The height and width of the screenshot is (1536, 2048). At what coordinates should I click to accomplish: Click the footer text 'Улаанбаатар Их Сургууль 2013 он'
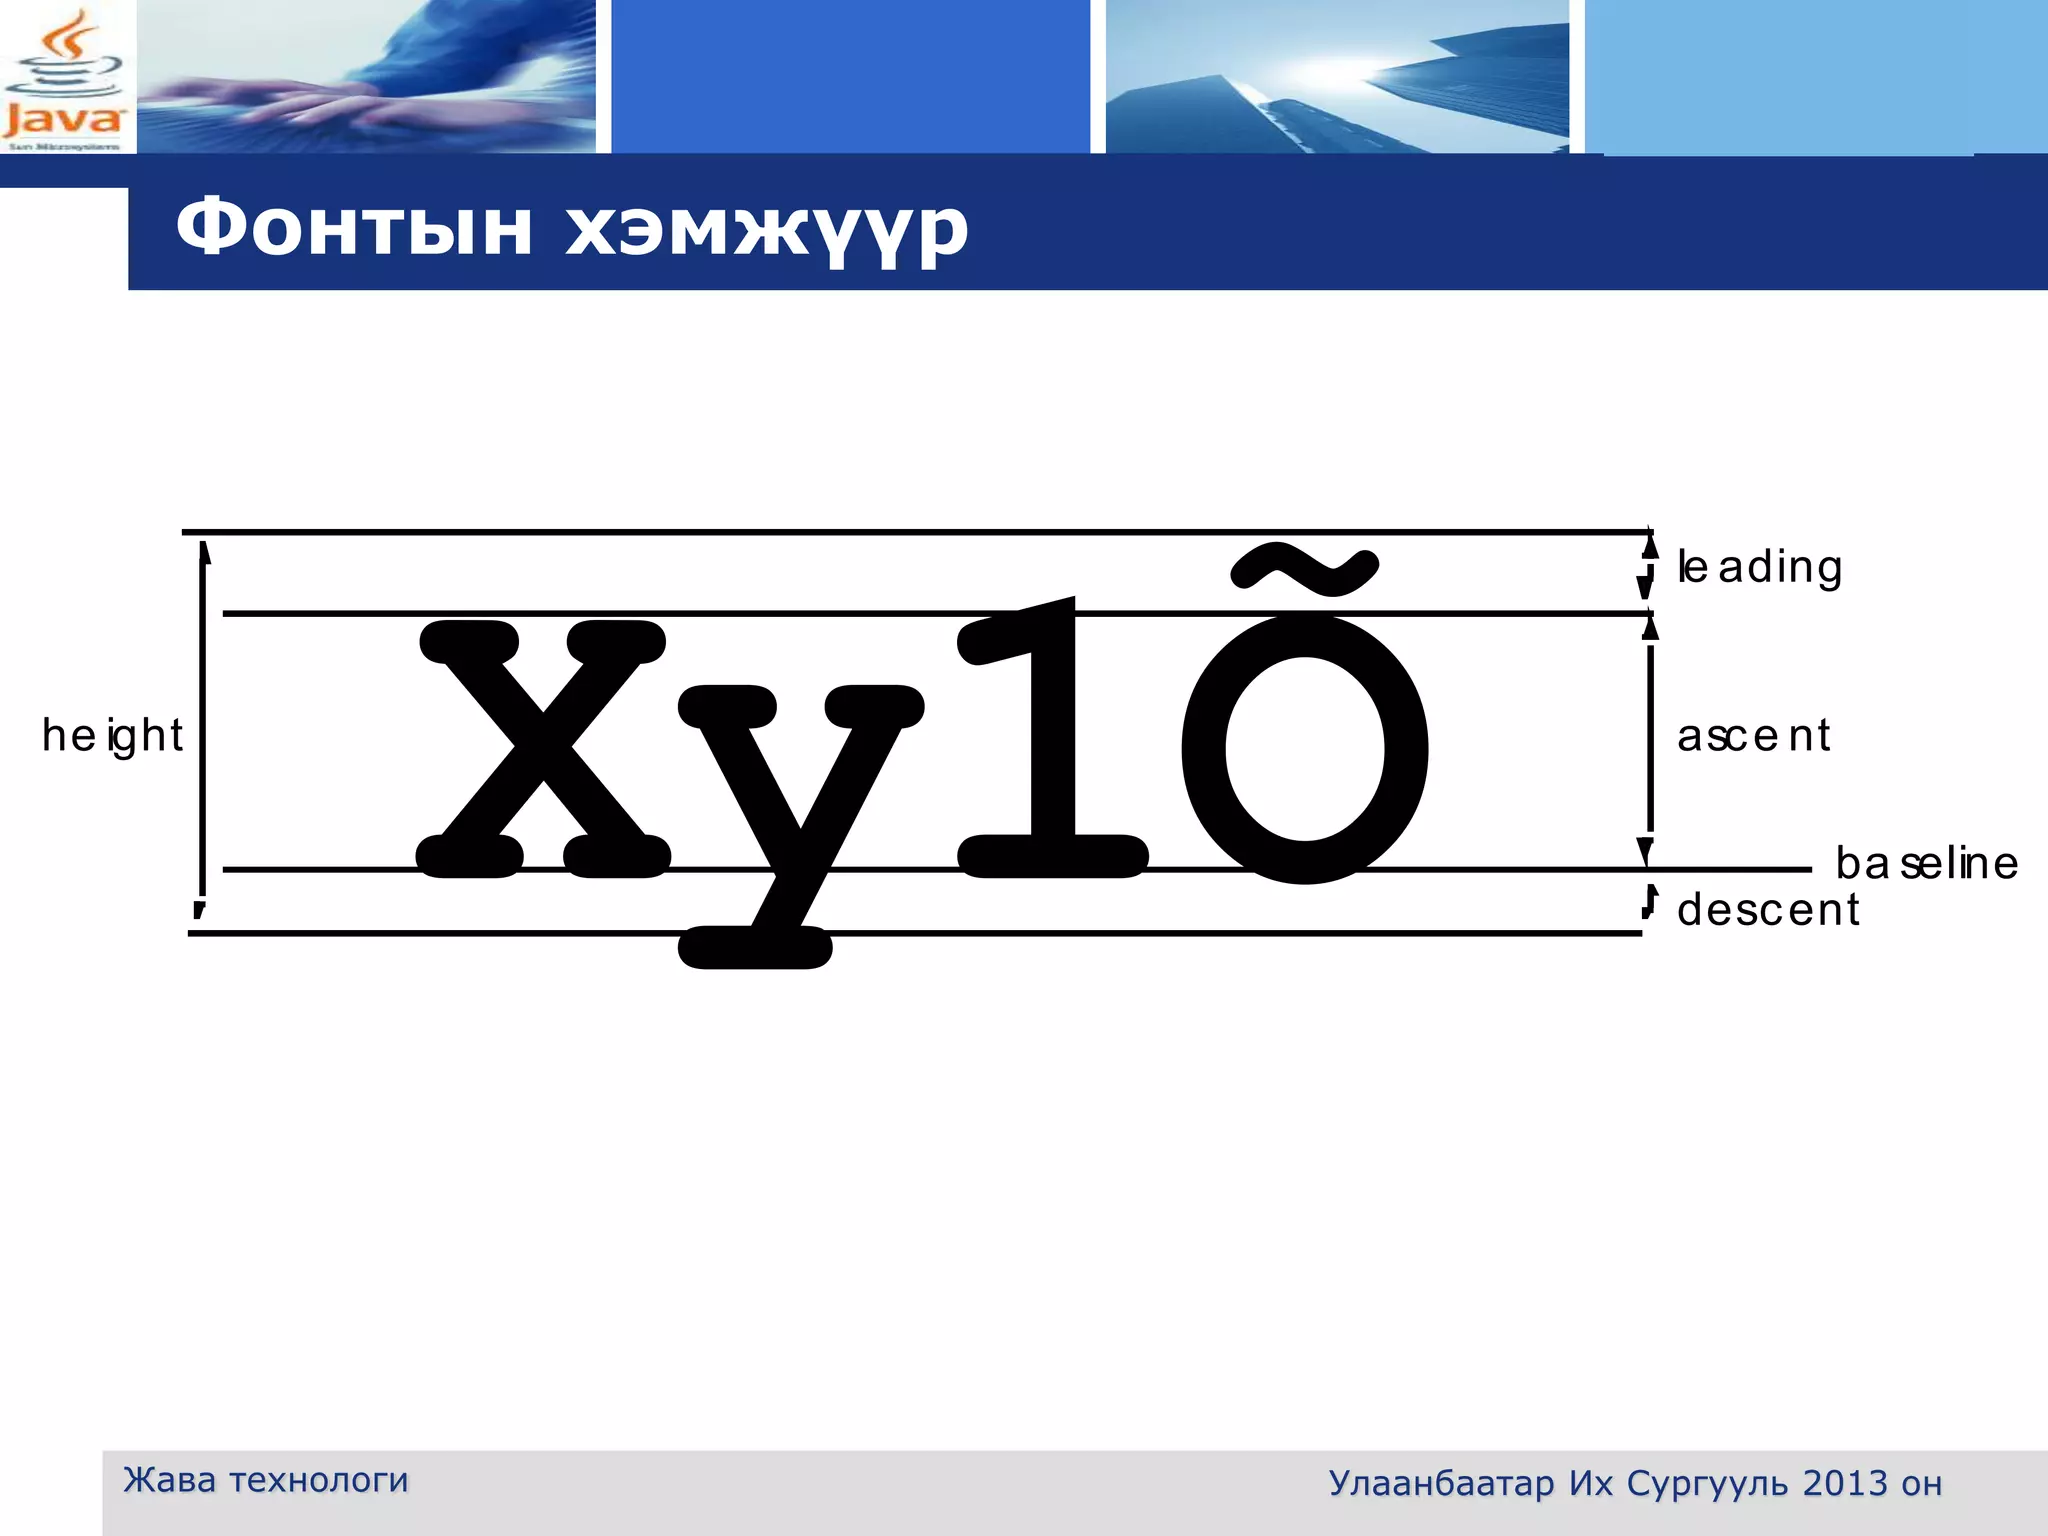tap(1635, 1484)
